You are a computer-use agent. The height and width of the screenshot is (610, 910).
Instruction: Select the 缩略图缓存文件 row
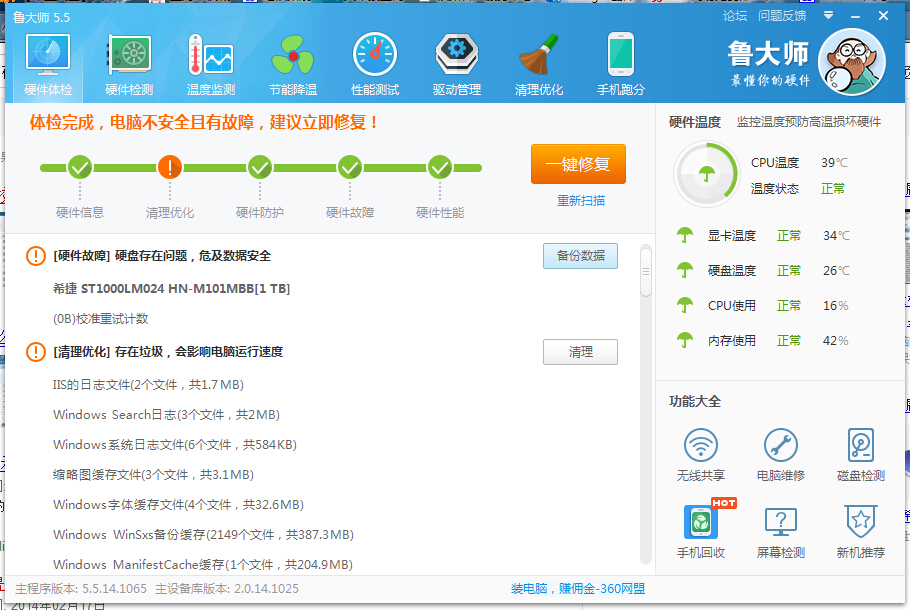tap(153, 475)
